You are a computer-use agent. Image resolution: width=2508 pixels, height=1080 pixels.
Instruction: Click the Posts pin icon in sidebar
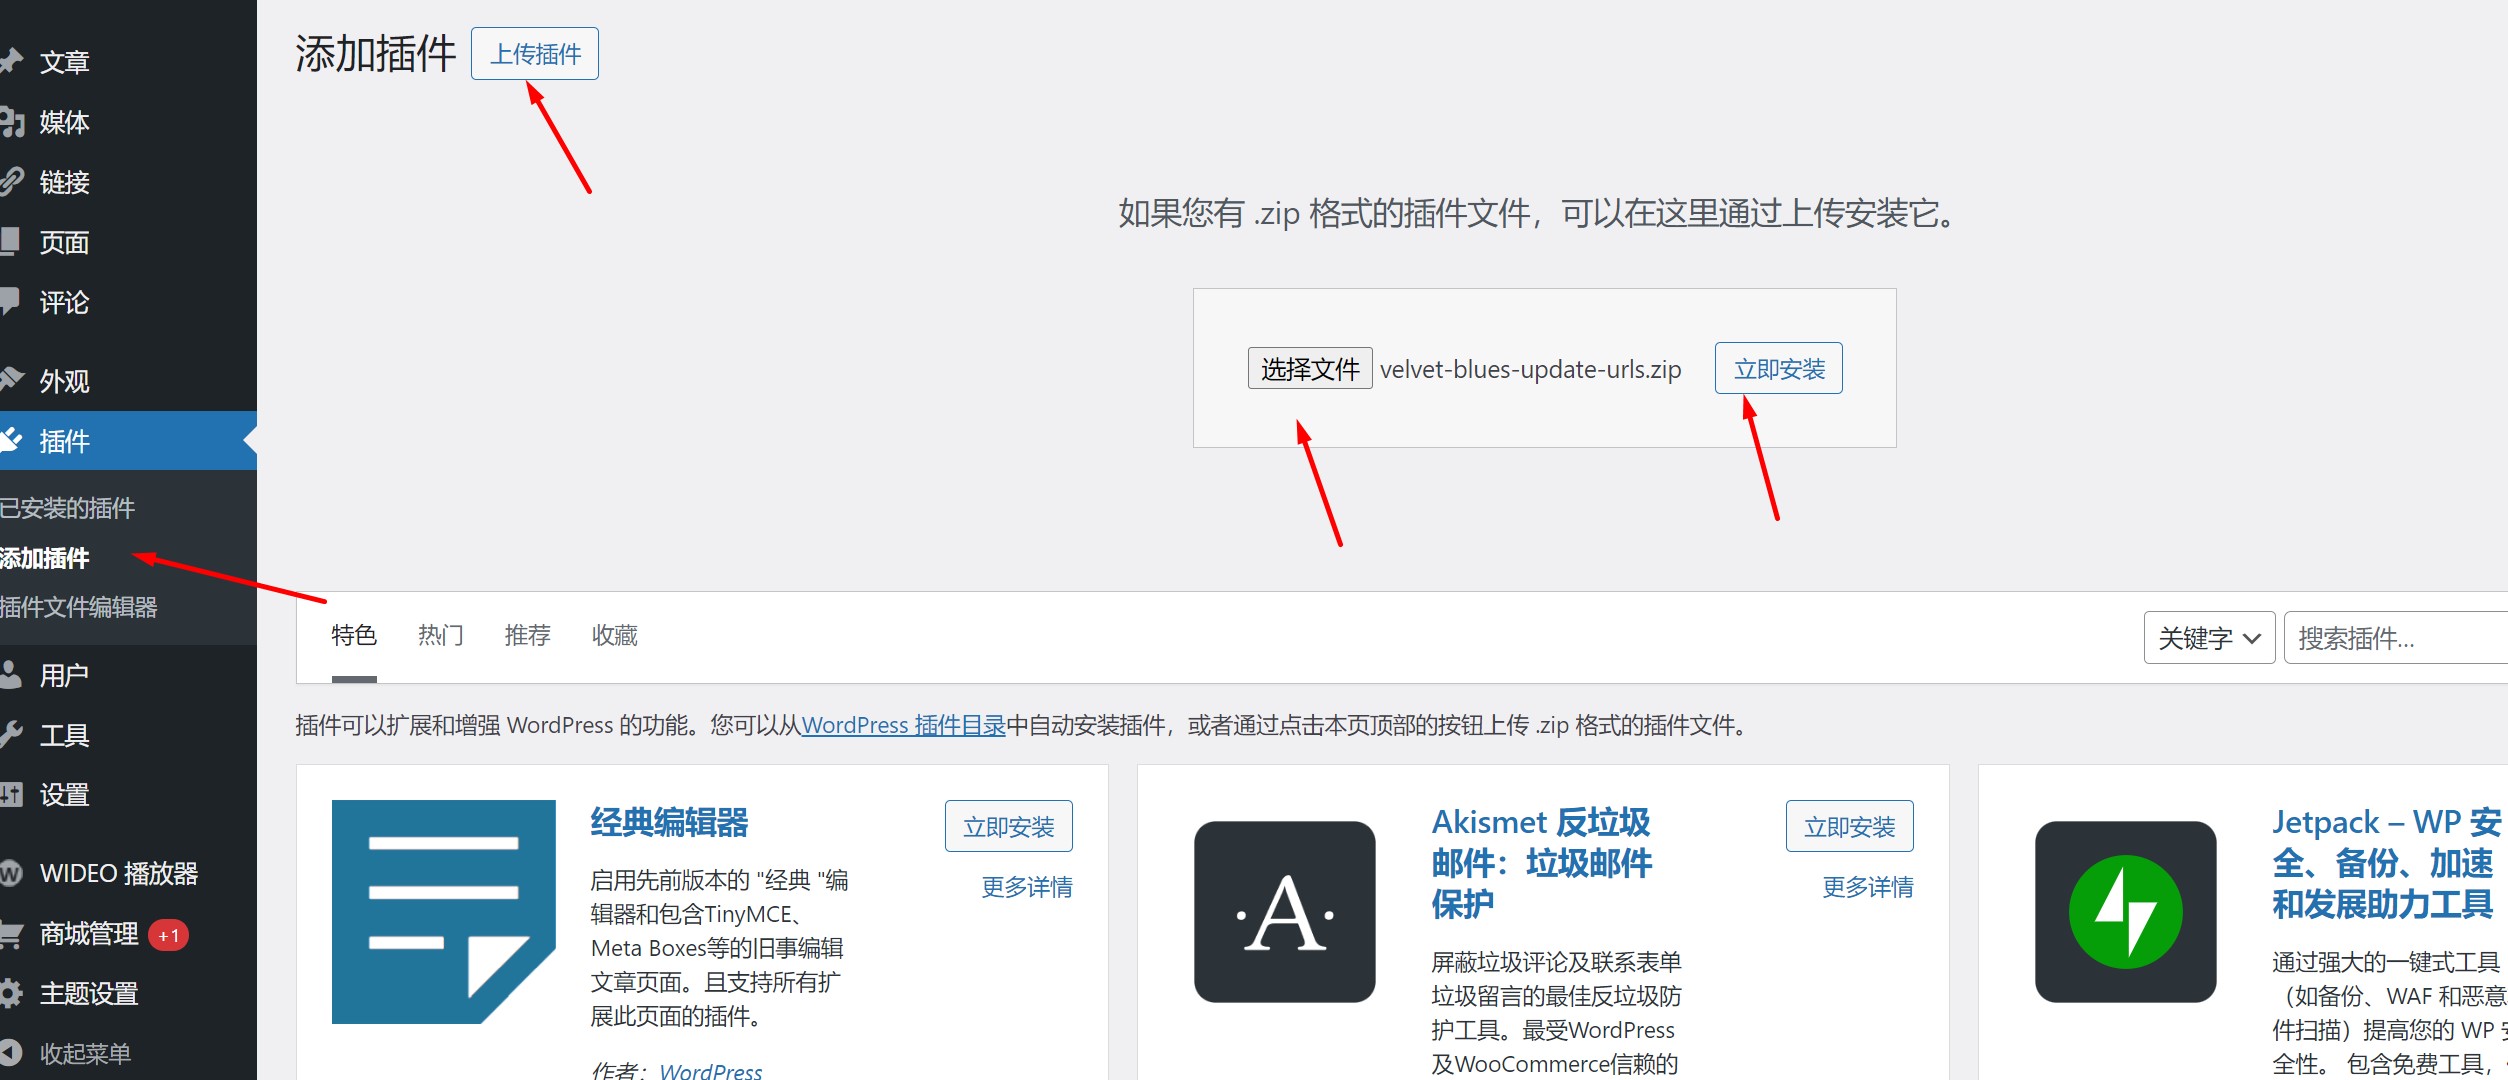pyautogui.click(x=11, y=61)
